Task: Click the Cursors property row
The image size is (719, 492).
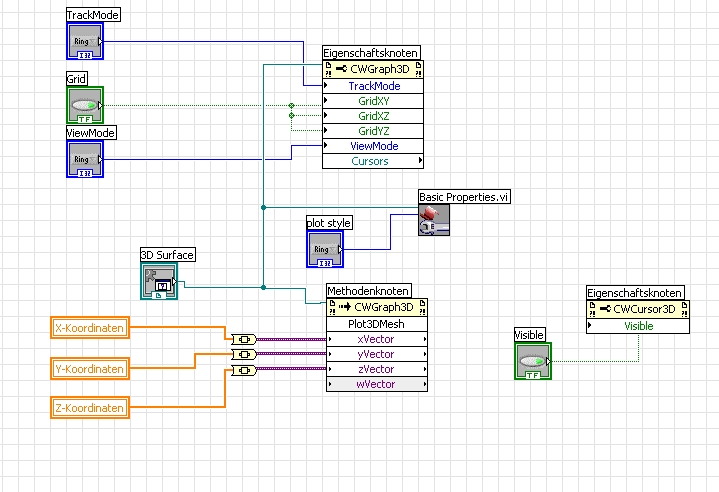Action: click(373, 161)
